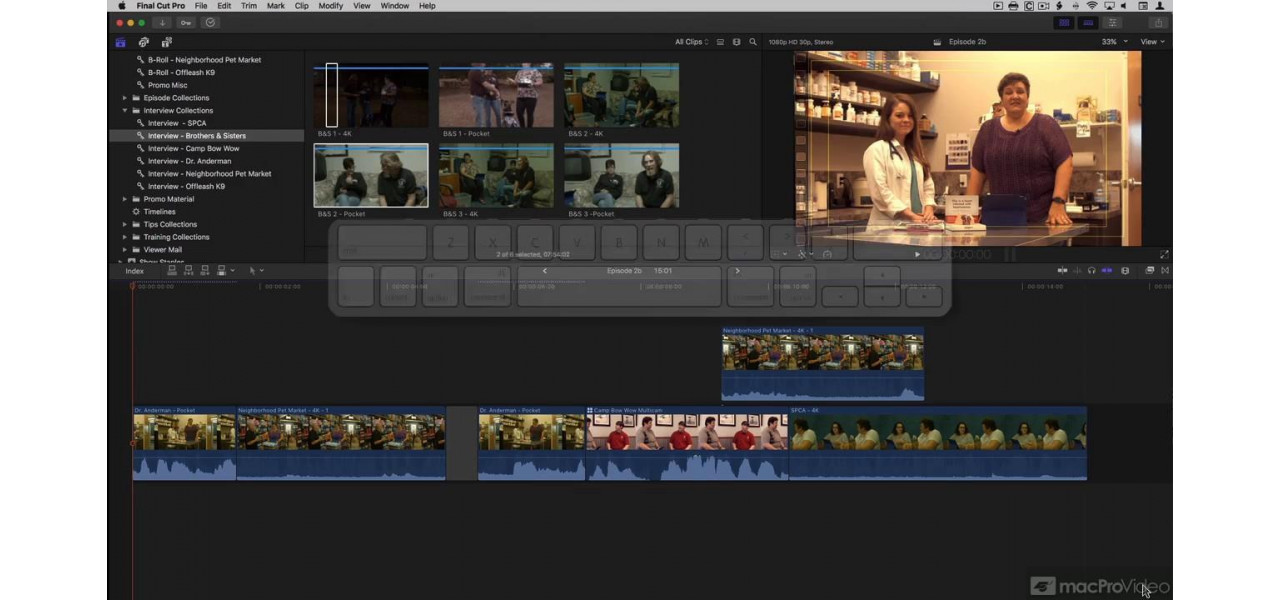Enter full screen viewer playback
Viewport: 1280px width, 600px height.
click(1164, 254)
